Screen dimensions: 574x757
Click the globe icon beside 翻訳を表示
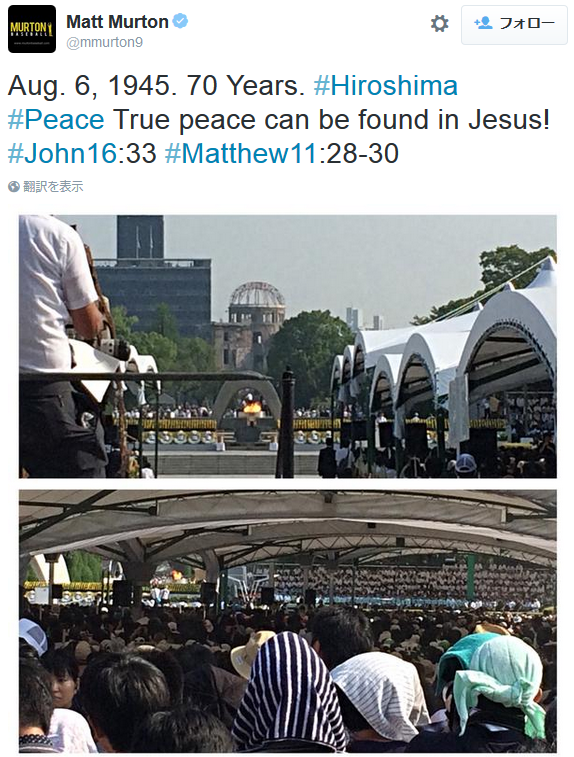pyautogui.click(x=14, y=186)
